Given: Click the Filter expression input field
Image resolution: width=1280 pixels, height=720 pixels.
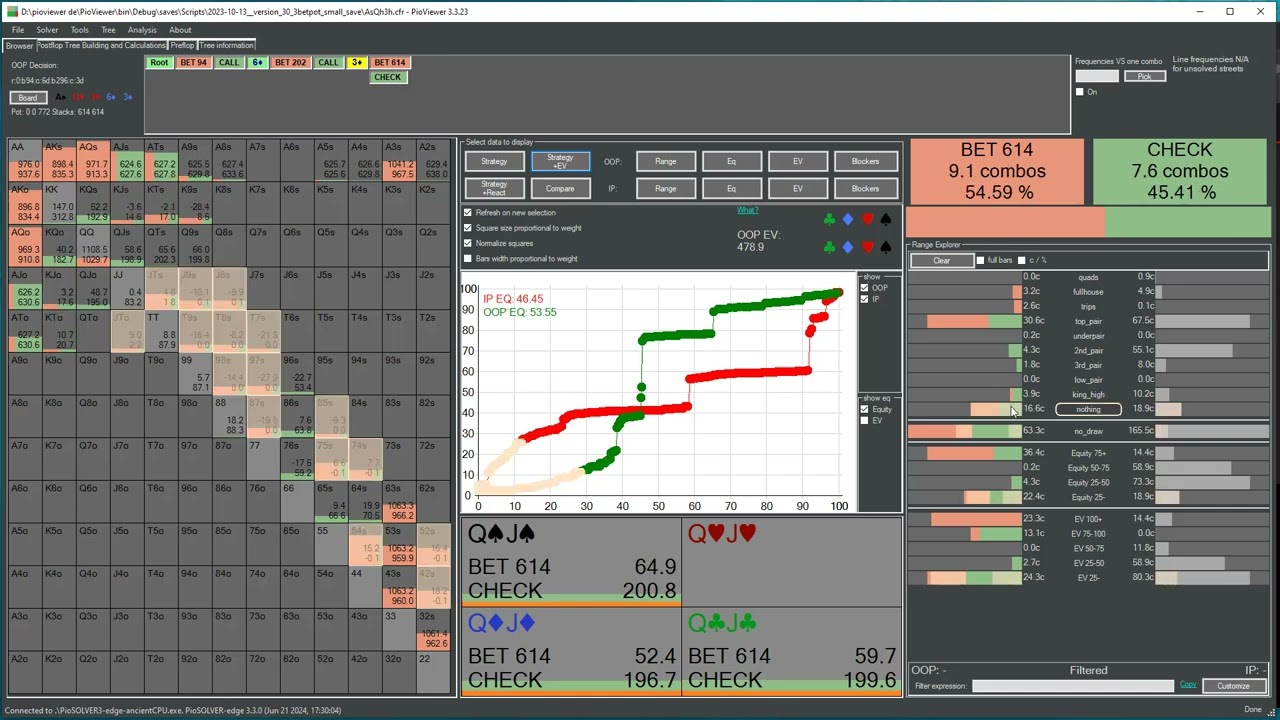Looking at the screenshot, I should pos(1073,686).
